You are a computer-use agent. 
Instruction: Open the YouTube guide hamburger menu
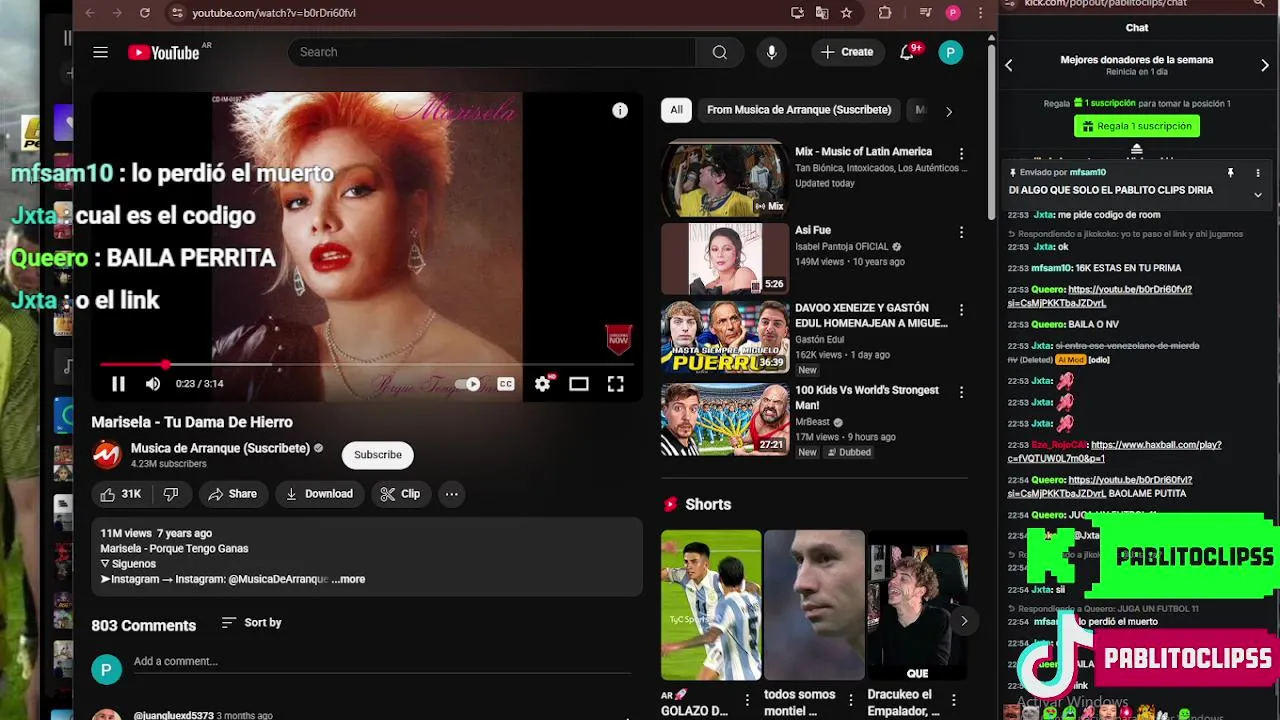coord(100,52)
